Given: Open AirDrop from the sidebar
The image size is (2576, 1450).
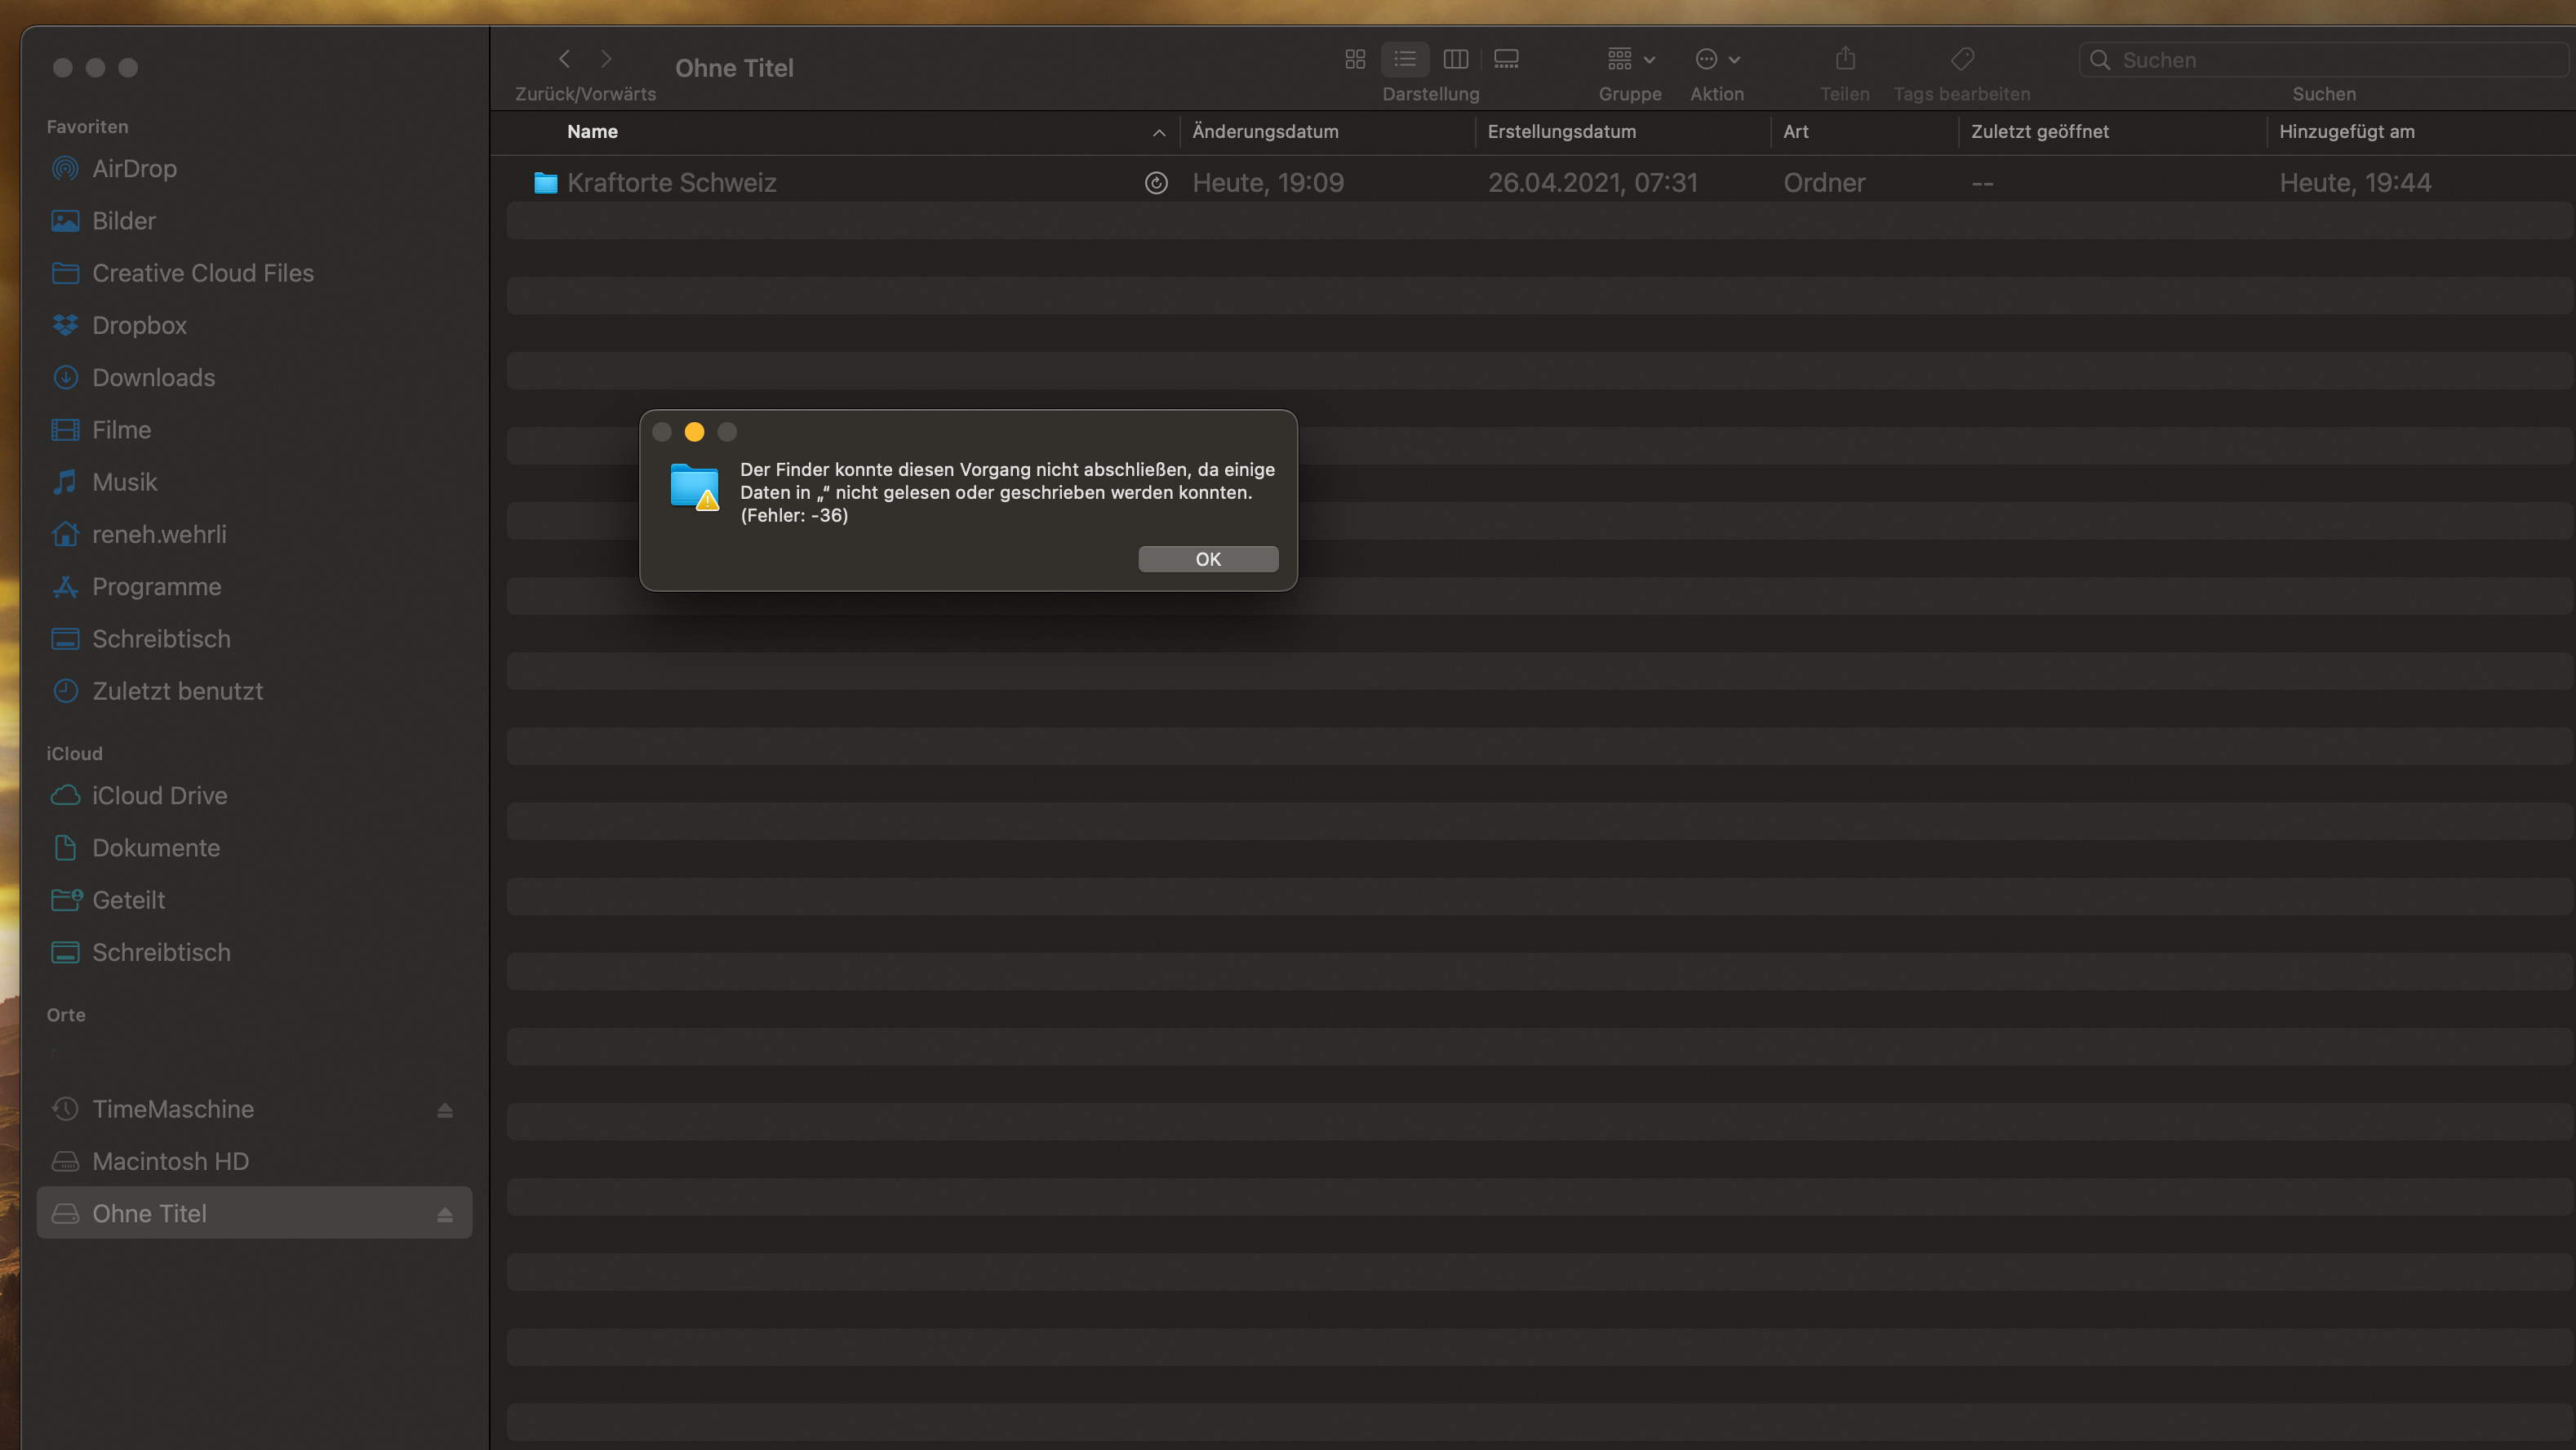Looking at the screenshot, I should coord(134,168).
